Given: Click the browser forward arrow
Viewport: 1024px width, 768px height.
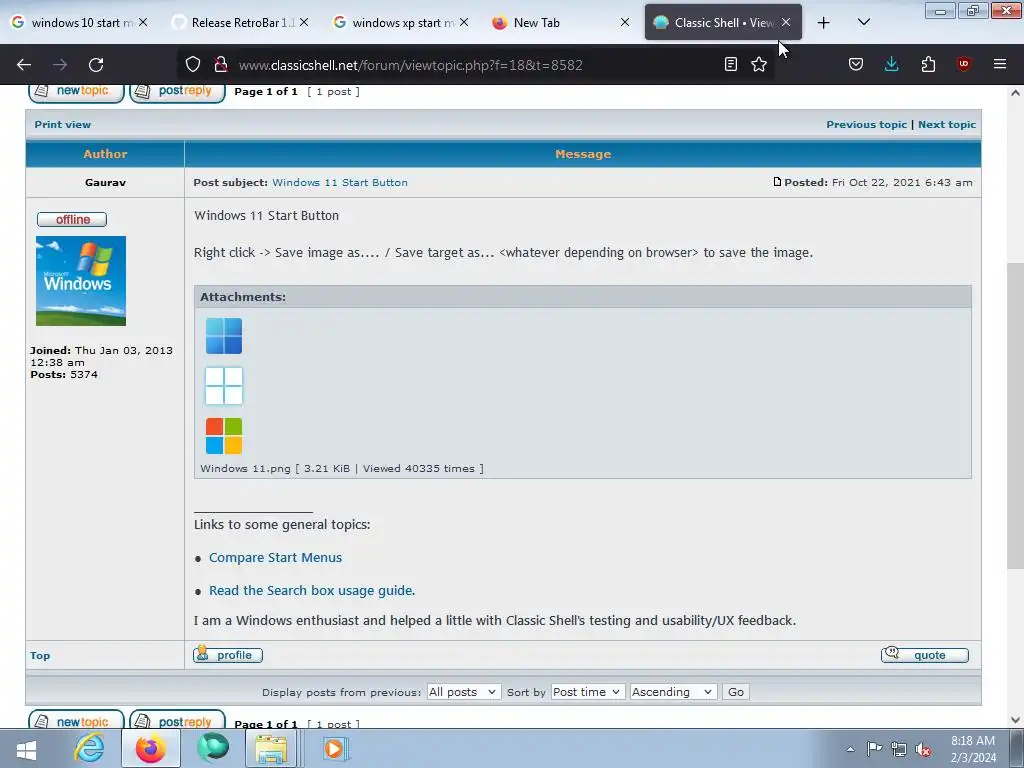Looking at the screenshot, I should pyautogui.click(x=60, y=65).
